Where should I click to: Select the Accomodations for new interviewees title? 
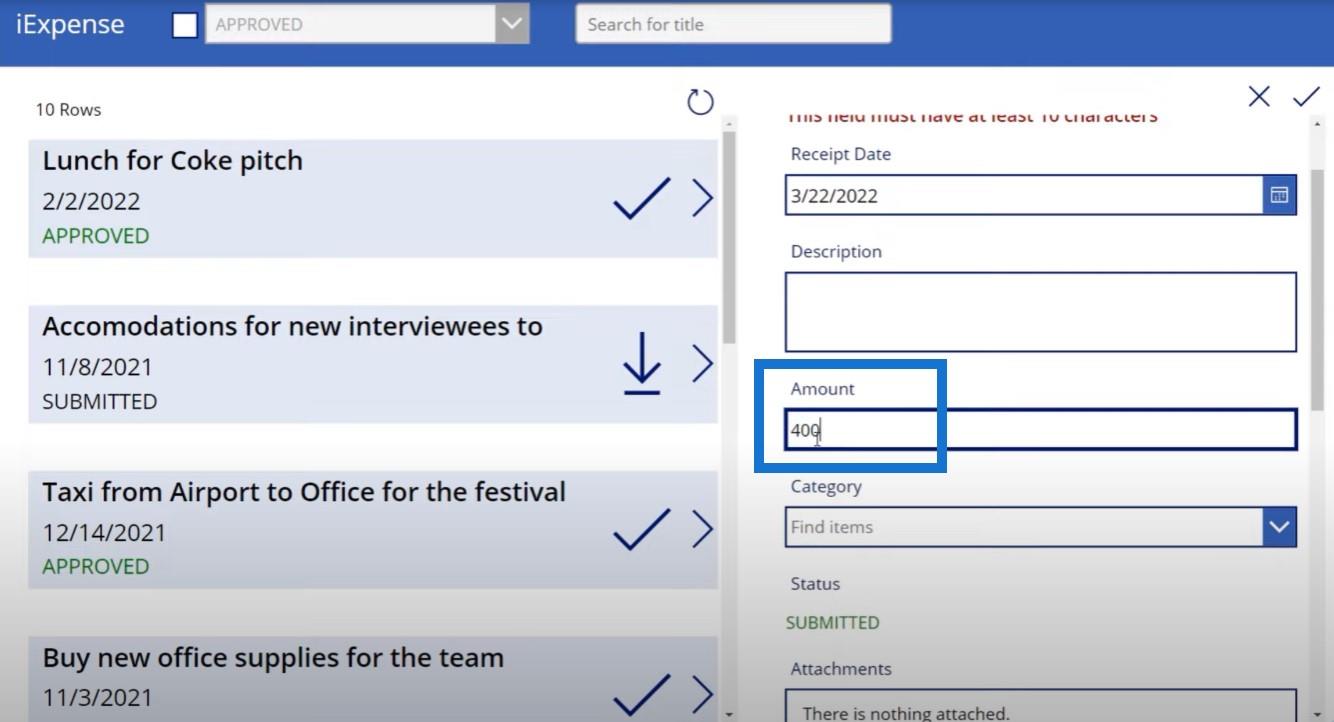(292, 326)
